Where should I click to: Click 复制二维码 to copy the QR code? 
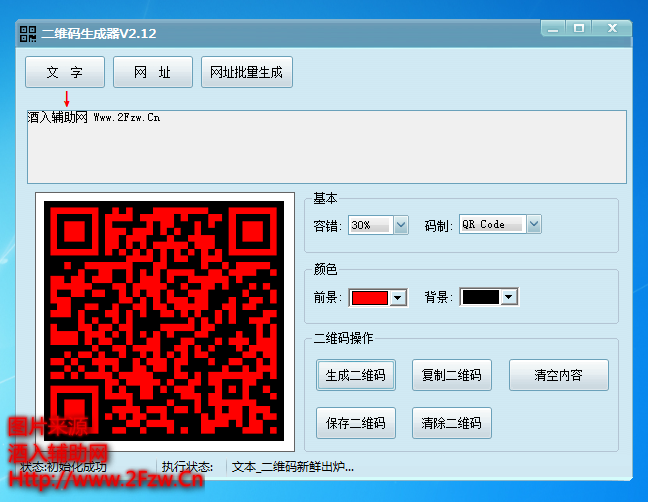point(452,375)
